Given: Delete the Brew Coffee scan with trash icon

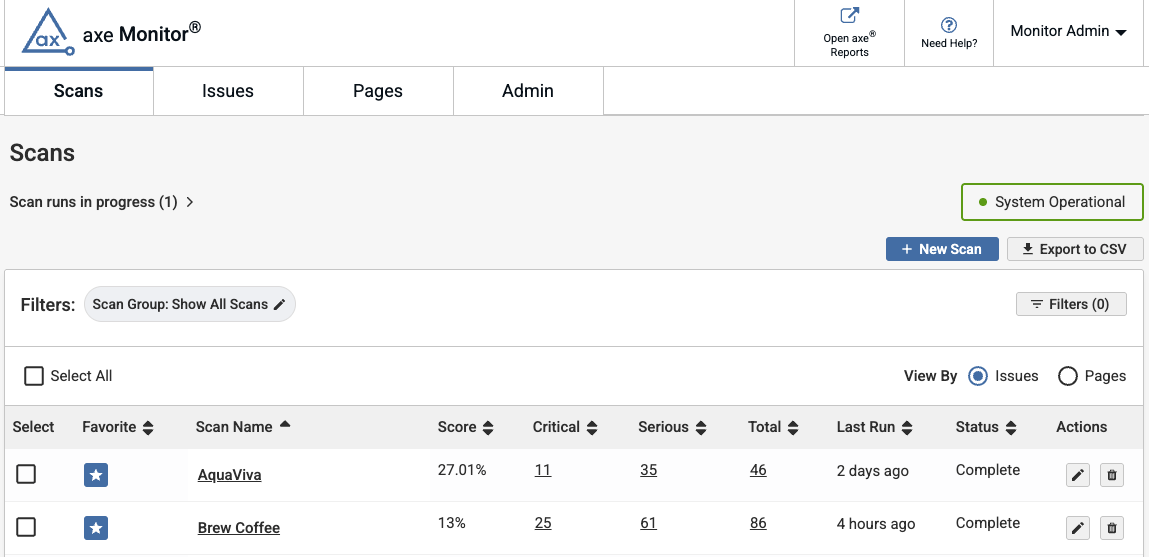Looking at the screenshot, I should (x=1111, y=528).
